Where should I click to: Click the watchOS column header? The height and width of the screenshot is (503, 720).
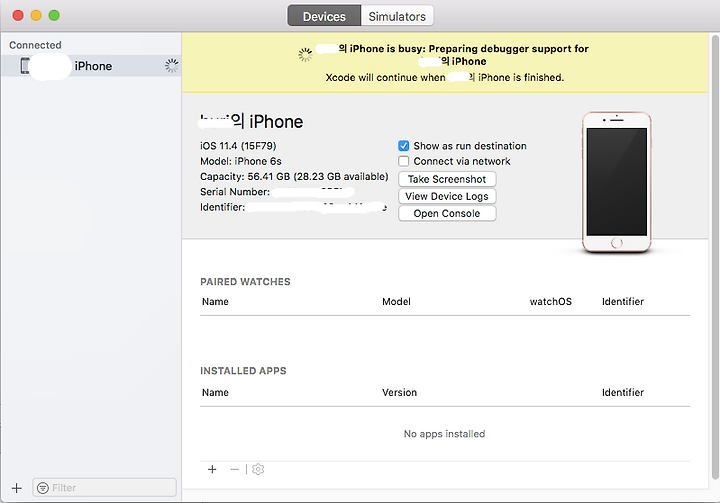tap(551, 301)
